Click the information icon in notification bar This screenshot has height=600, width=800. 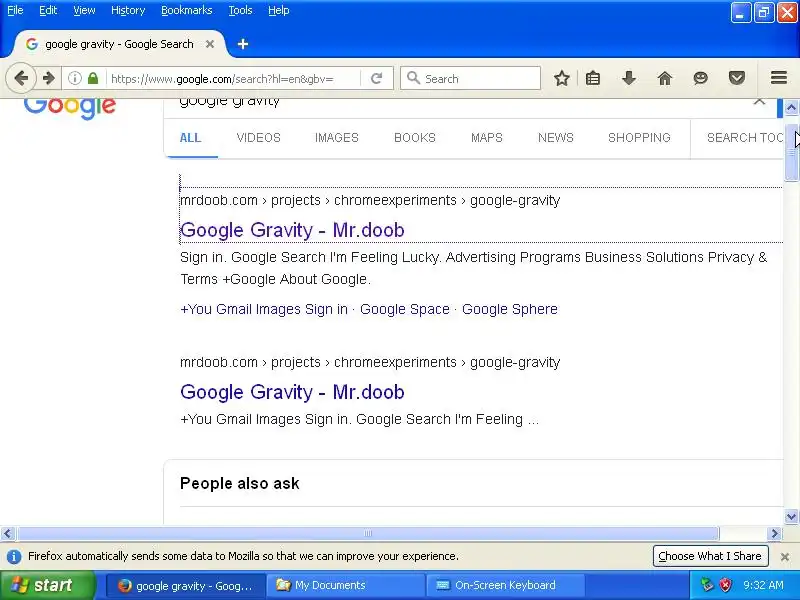[14, 556]
